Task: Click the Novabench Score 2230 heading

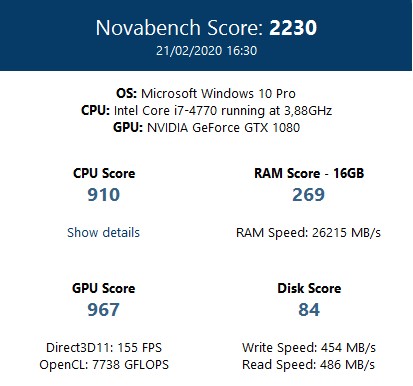Action: (206, 27)
